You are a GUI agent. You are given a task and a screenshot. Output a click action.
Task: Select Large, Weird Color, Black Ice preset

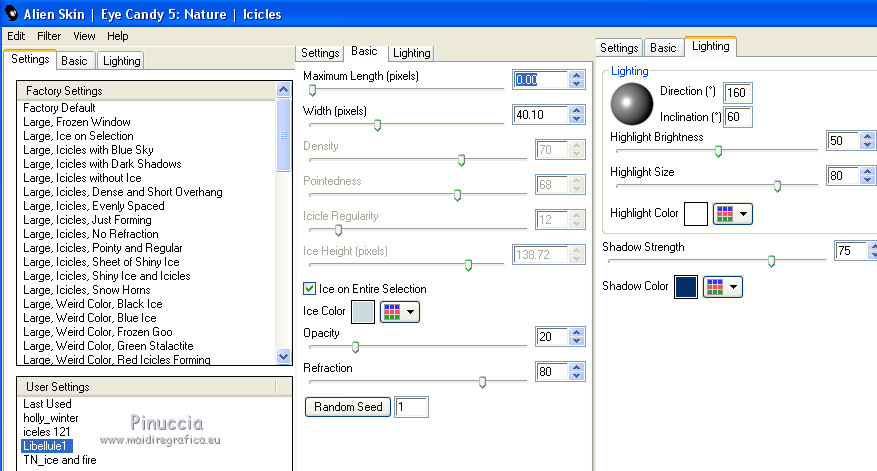[x=93, y=304]
